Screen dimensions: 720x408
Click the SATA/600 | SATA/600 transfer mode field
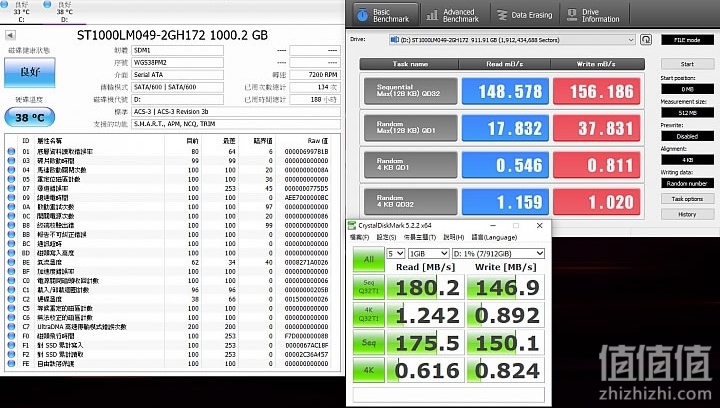pos(178,87)
